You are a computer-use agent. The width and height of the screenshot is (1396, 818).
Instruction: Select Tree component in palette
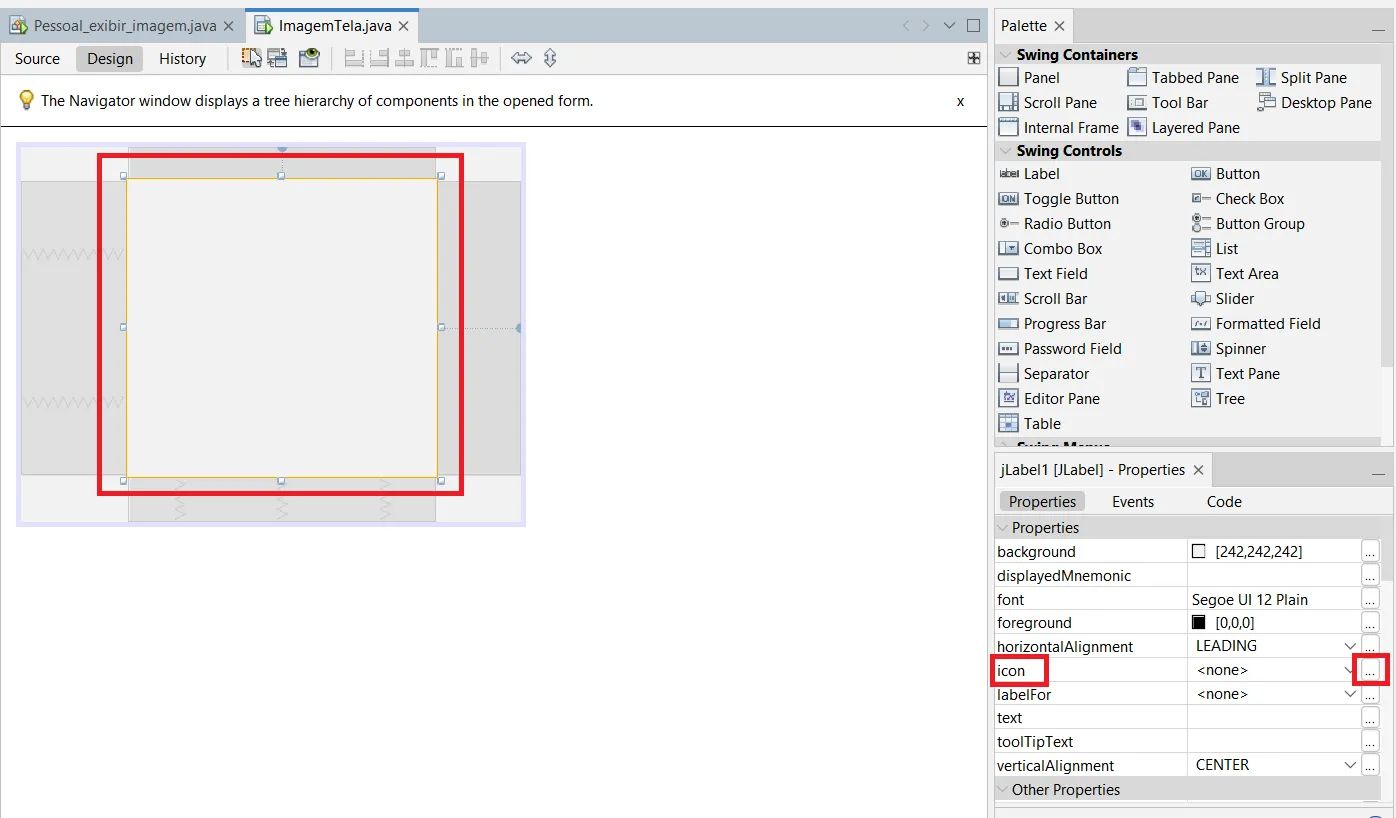point(1218,398)
